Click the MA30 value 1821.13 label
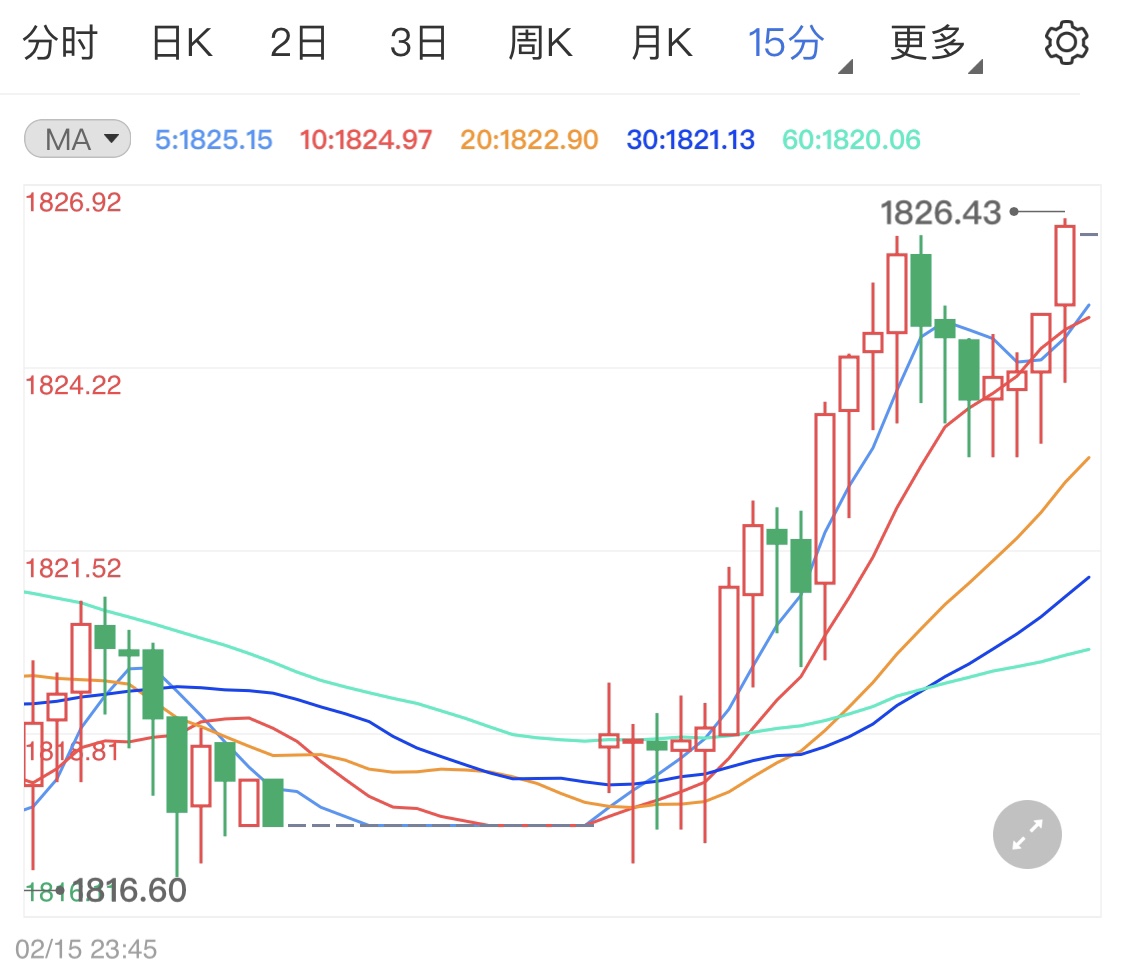This screenshot has width=1125, height=969. [690, 139]
